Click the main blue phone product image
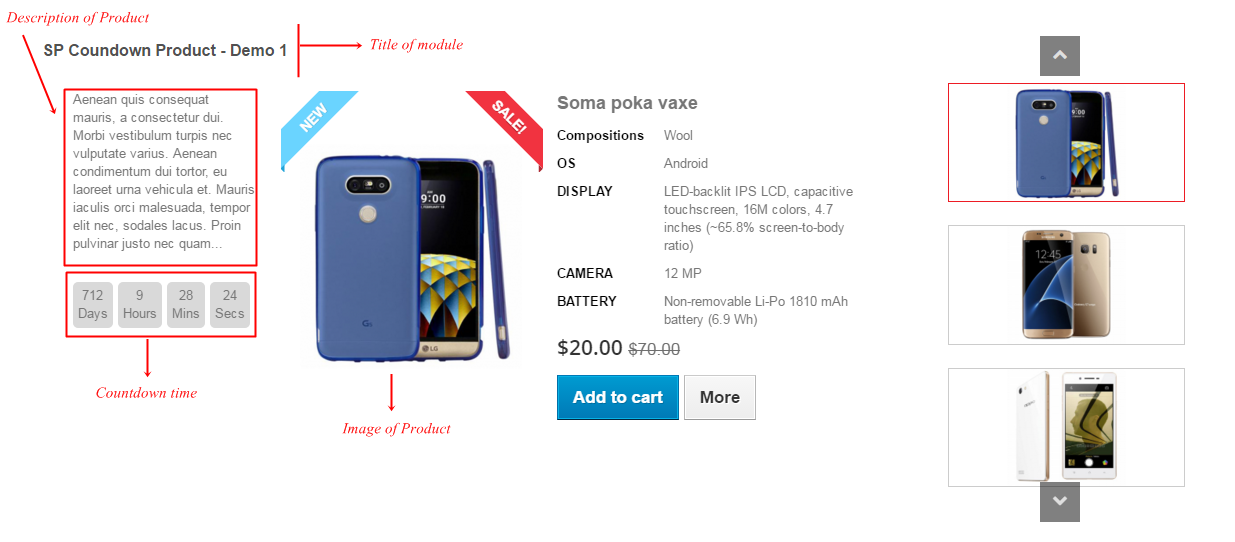The image size is (1235, 542). point(412,258)
